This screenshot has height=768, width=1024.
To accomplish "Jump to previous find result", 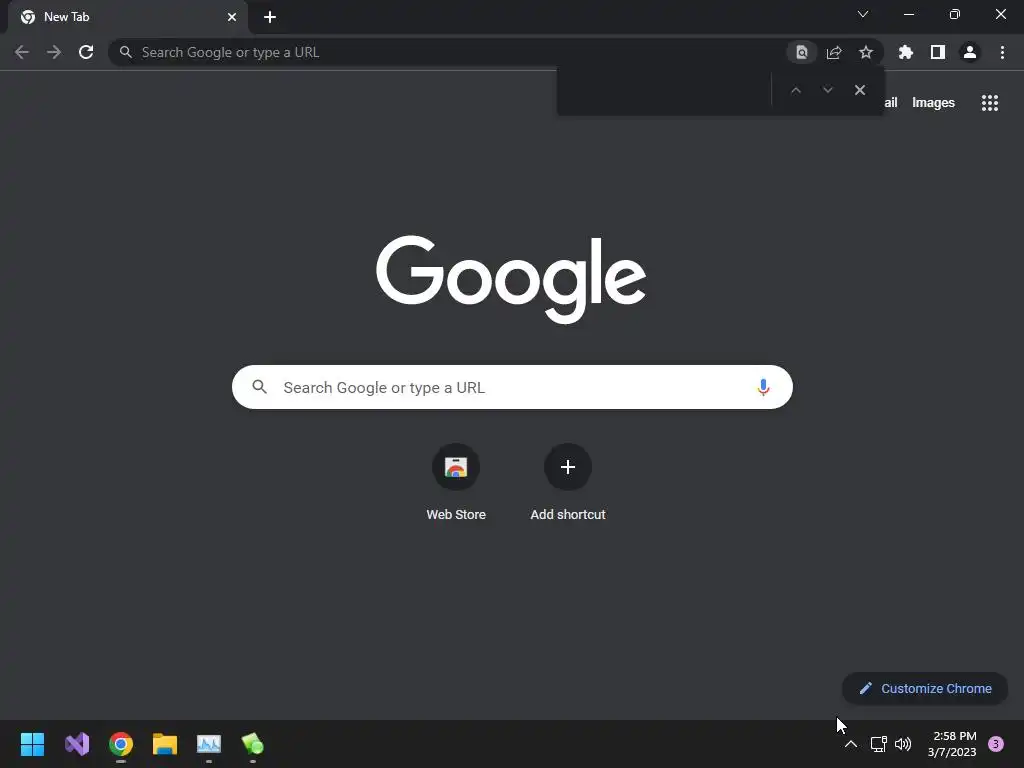I will click(x=795, y=90).
